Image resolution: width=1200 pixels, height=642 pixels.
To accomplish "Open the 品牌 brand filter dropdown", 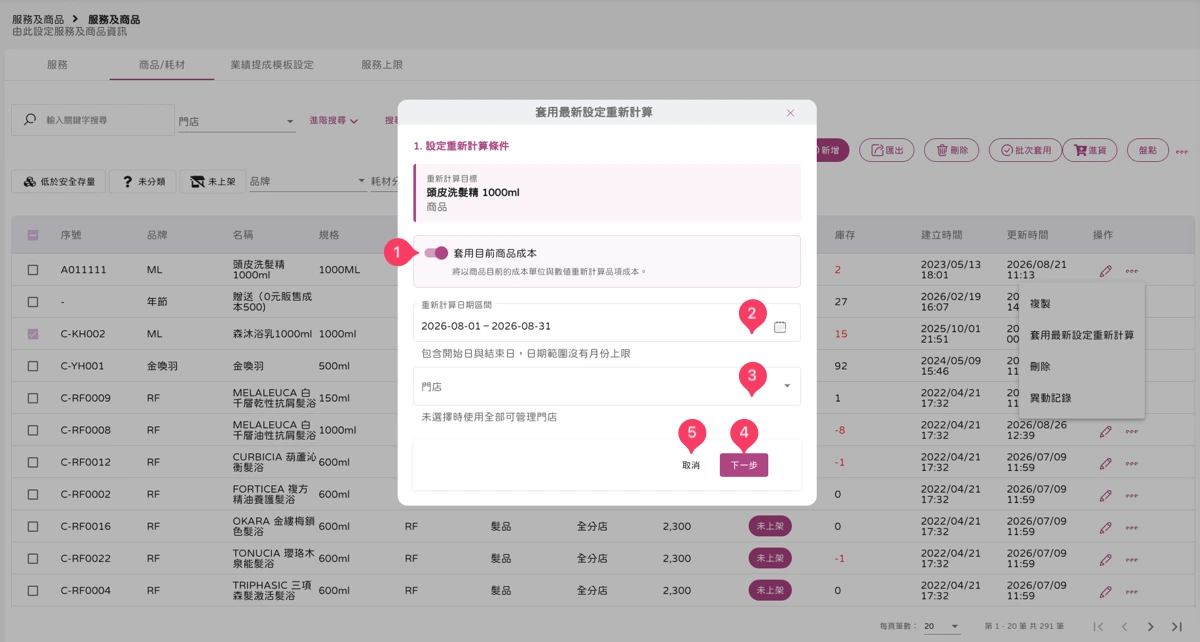I will pyautogui.click(x=308, y=181).
